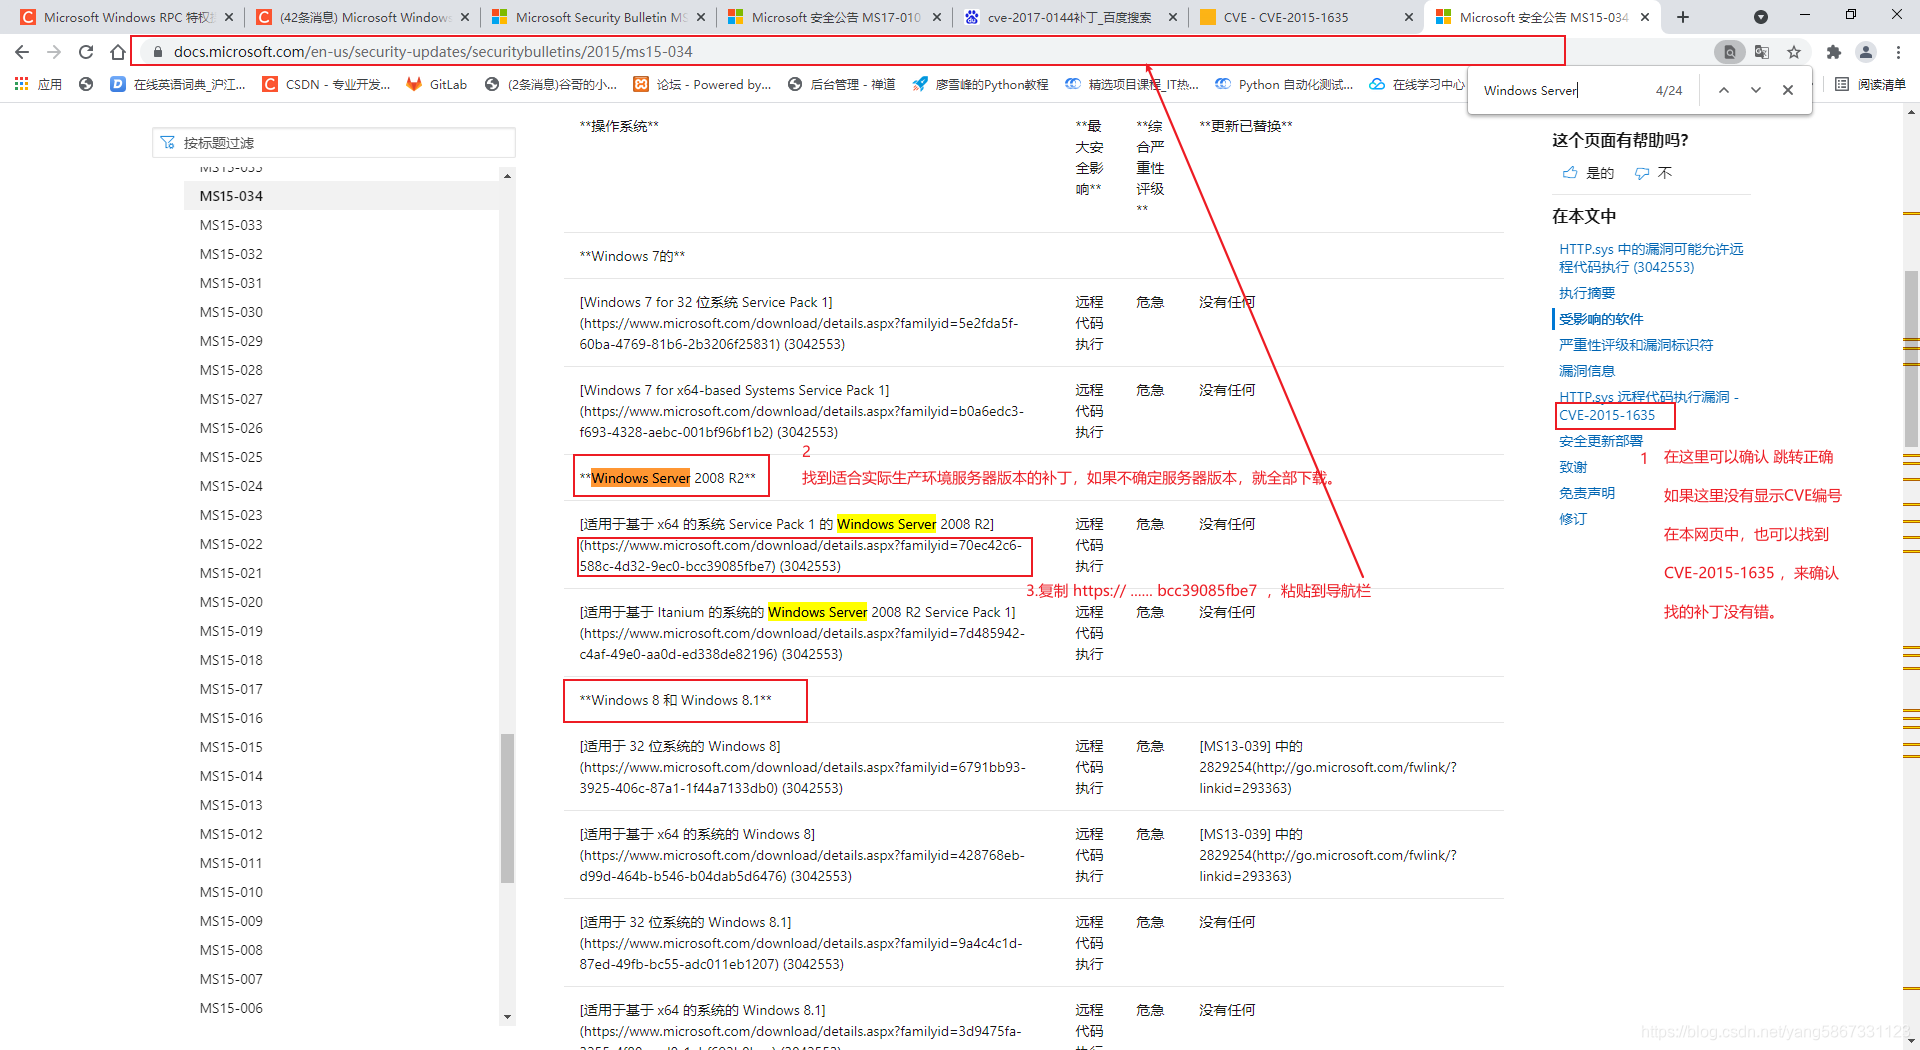The height and width of the screenshot is (1050, 1920).
Task: Open the Chrome three-dot menu
Action: [x=1898, y=52]
